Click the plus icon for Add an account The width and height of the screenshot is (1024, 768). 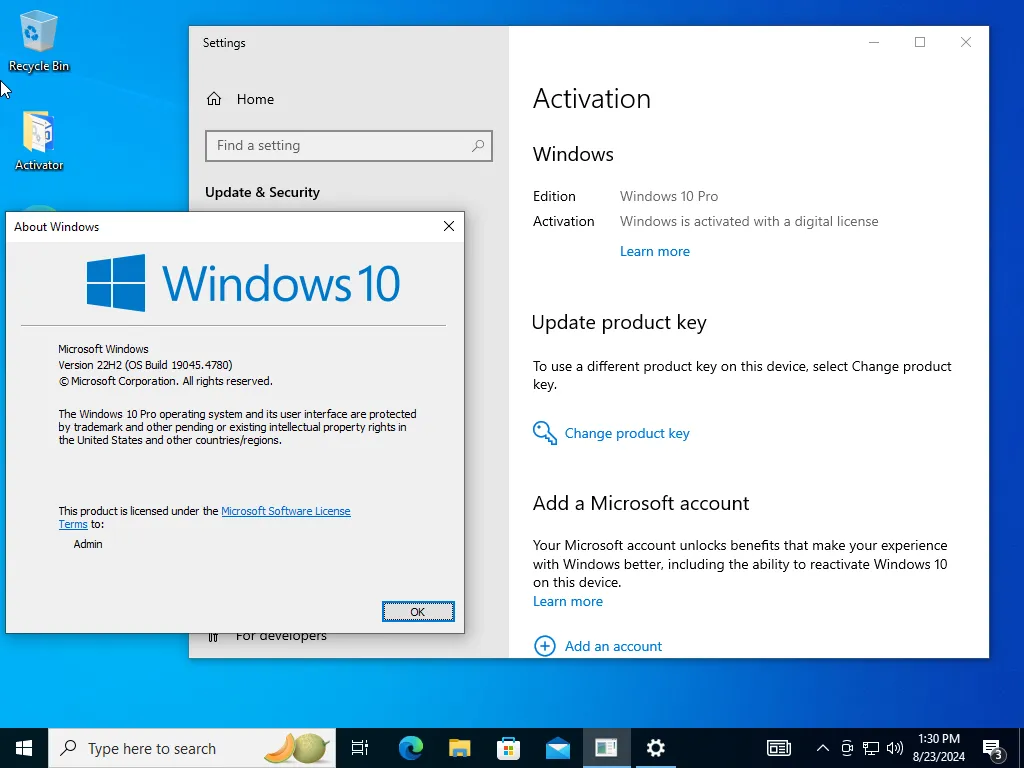[545, 646]
